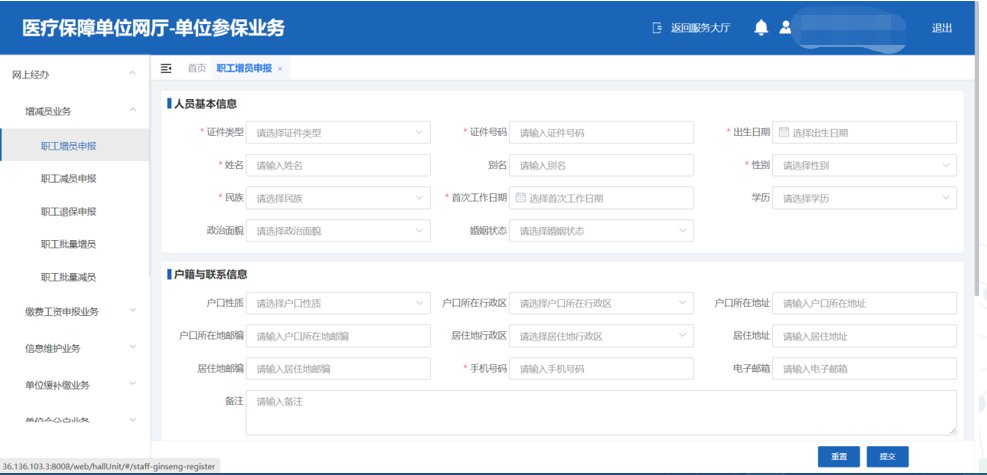Viewport: 987px width, 475px height.
Task: Click the user profile avatar icon
Action: pos(786,28)
